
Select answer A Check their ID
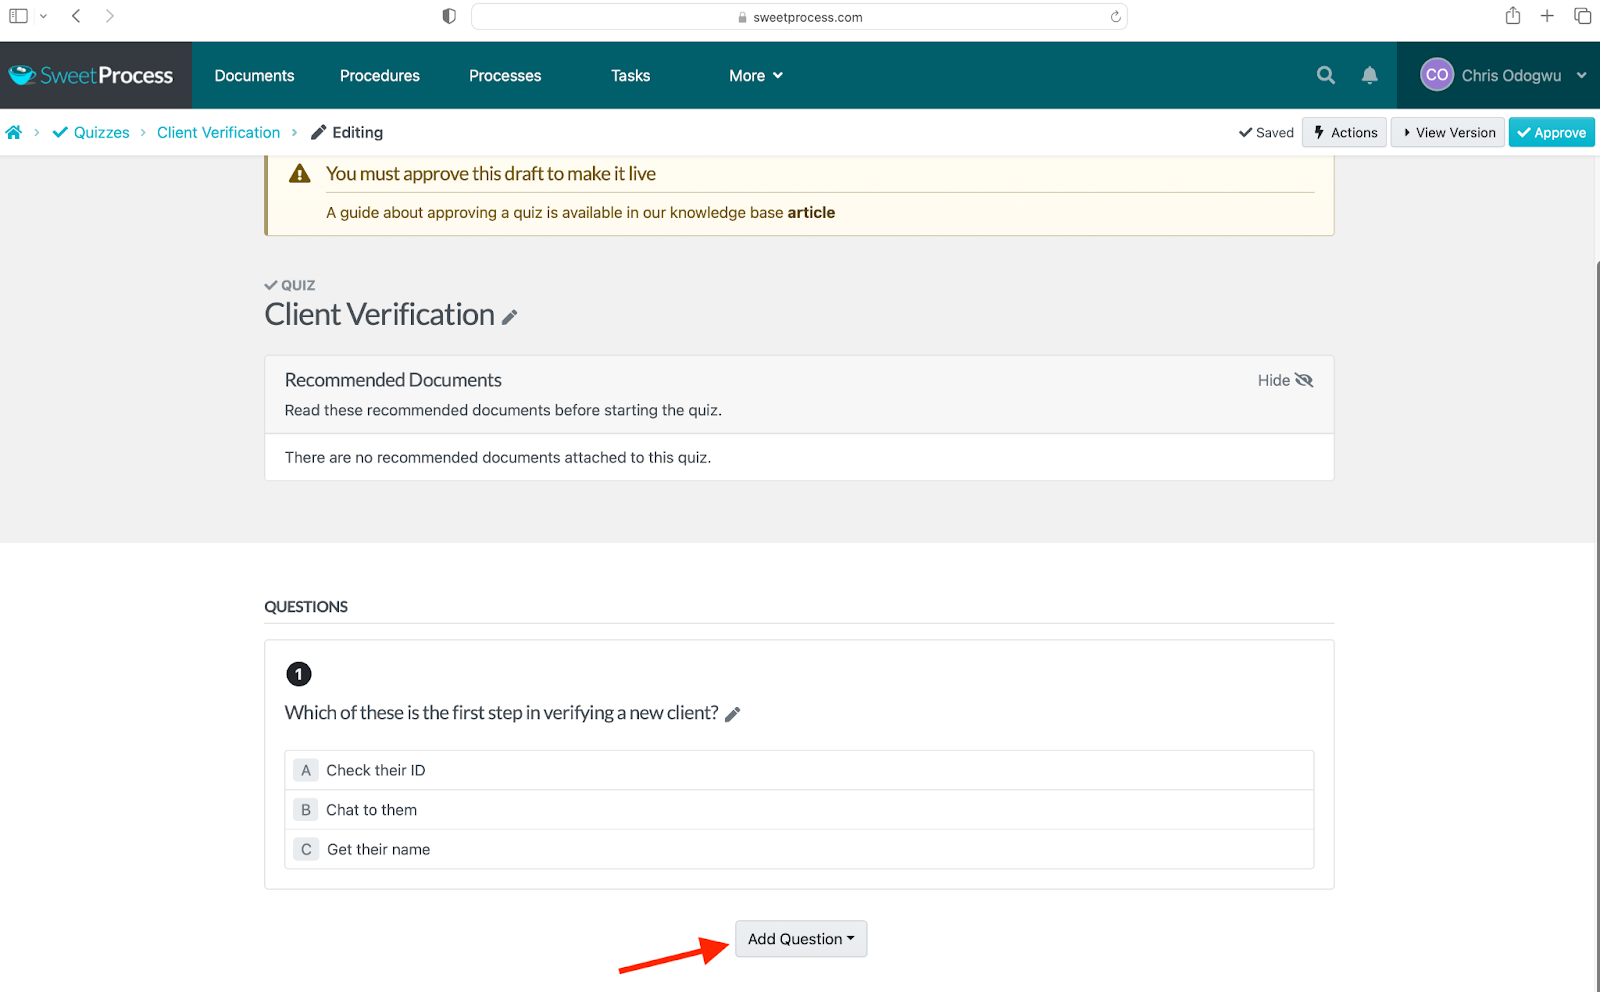point(376,770)
